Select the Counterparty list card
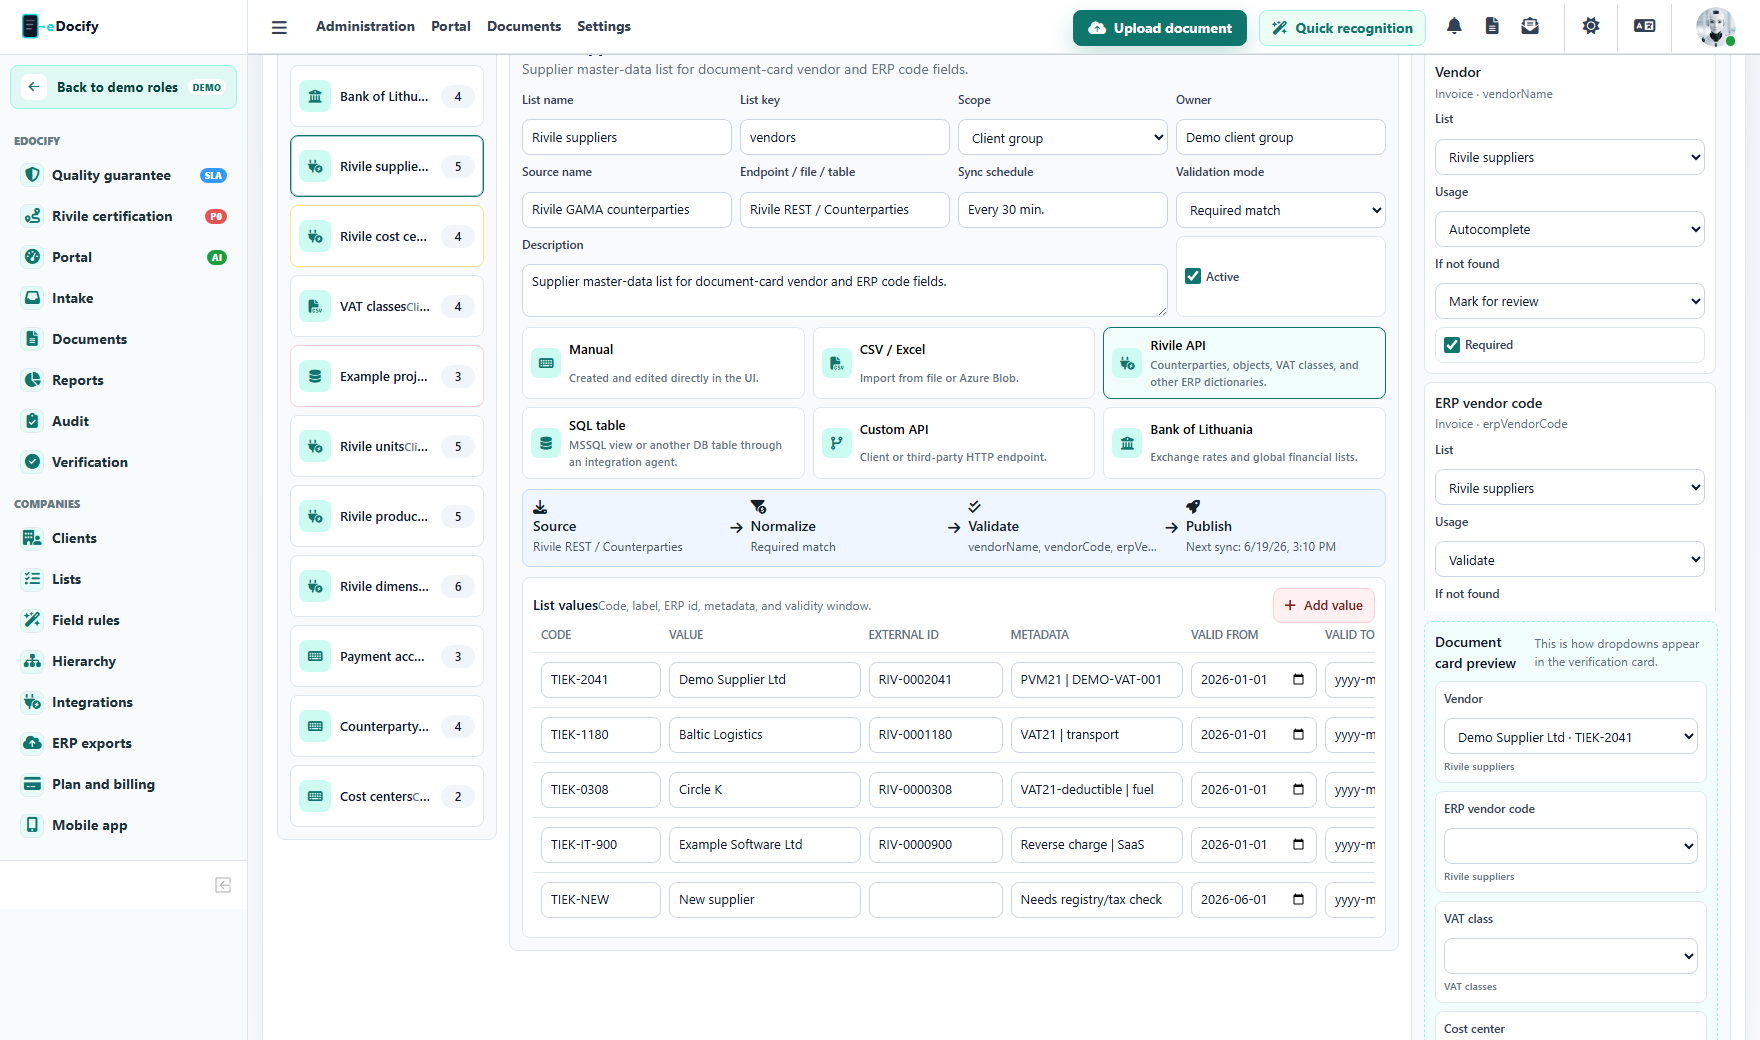Screen dimensions: 1760x1040 tap(387, 726)
